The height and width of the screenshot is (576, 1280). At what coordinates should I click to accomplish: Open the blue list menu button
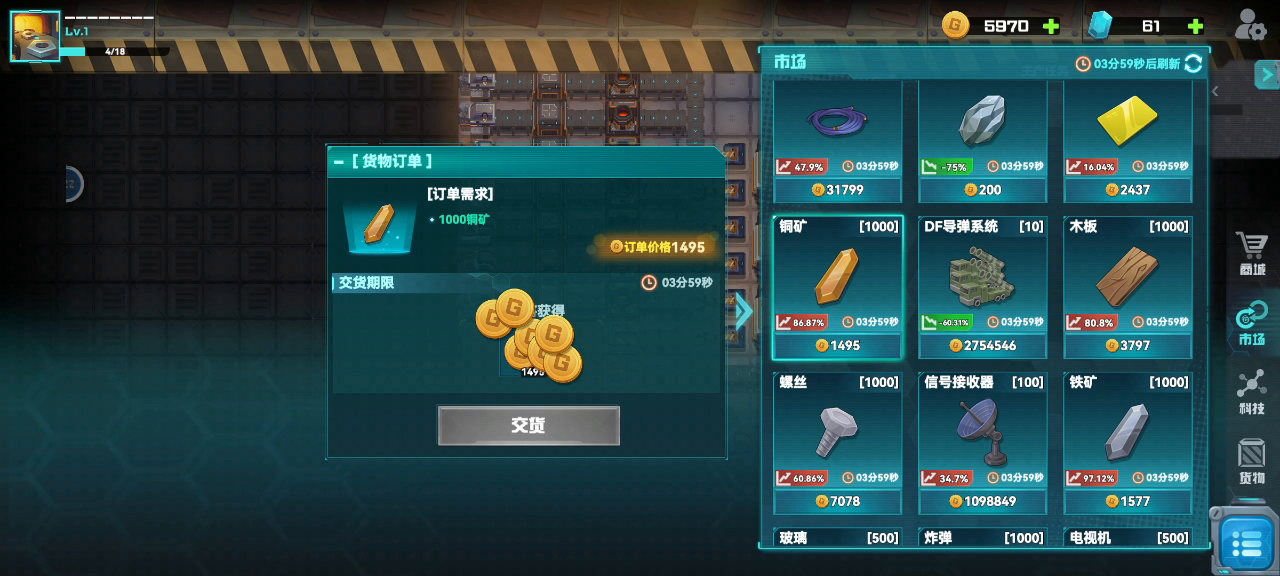(x=1245, y=542)
